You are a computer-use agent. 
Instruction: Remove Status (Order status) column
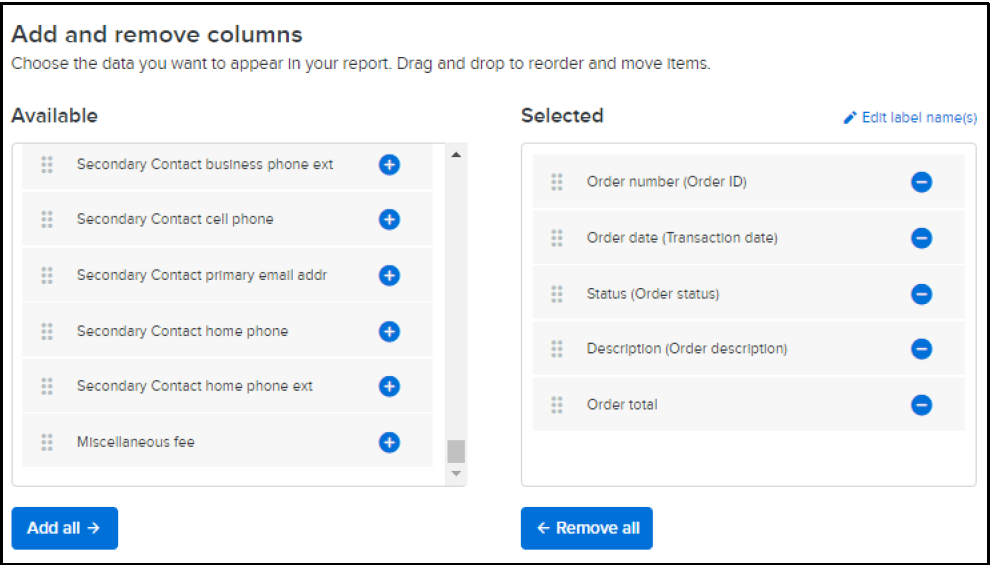click(x=921, y=294)
